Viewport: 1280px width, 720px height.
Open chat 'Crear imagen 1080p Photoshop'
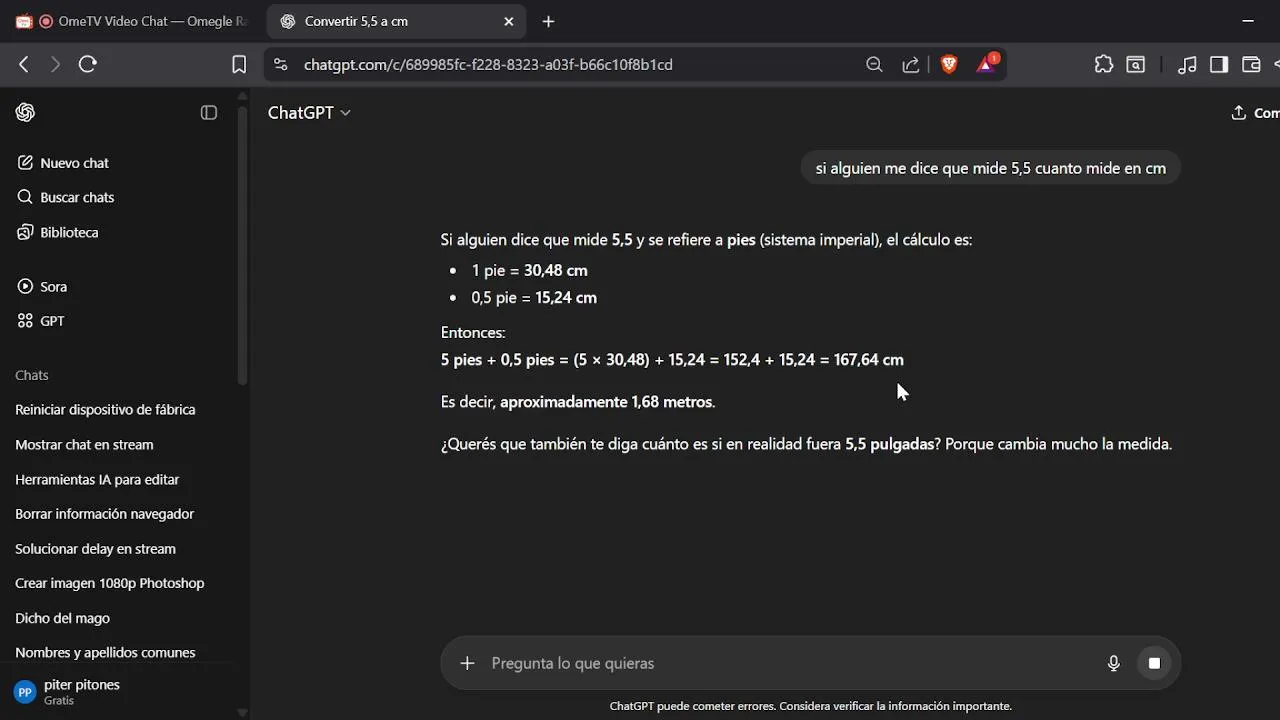tap(109, 583)
